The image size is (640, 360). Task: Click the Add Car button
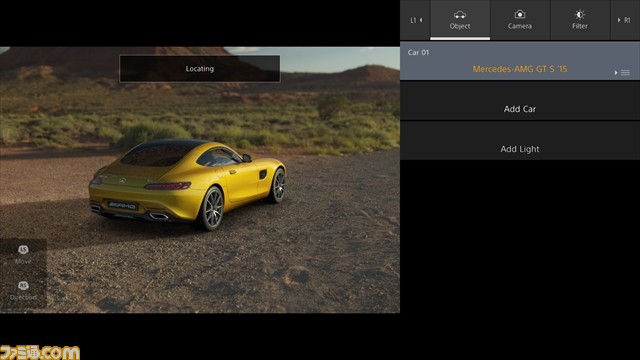pyautogui.click(x=520, y=109)
